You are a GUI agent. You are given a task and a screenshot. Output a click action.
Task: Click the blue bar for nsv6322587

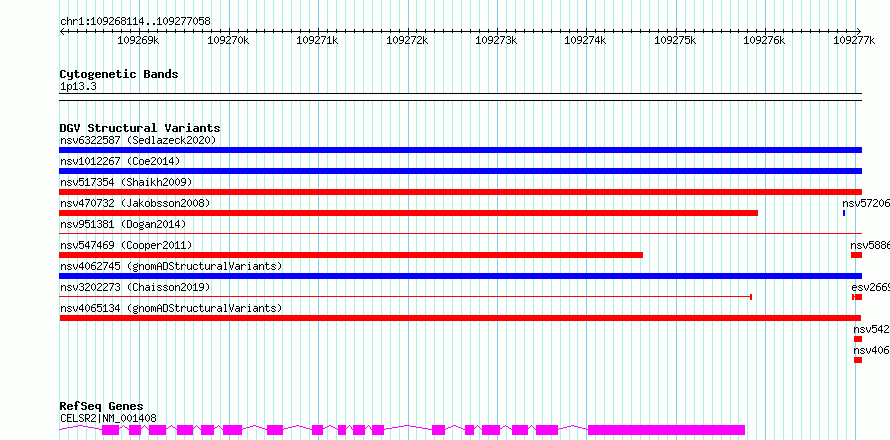click(460, 150)
